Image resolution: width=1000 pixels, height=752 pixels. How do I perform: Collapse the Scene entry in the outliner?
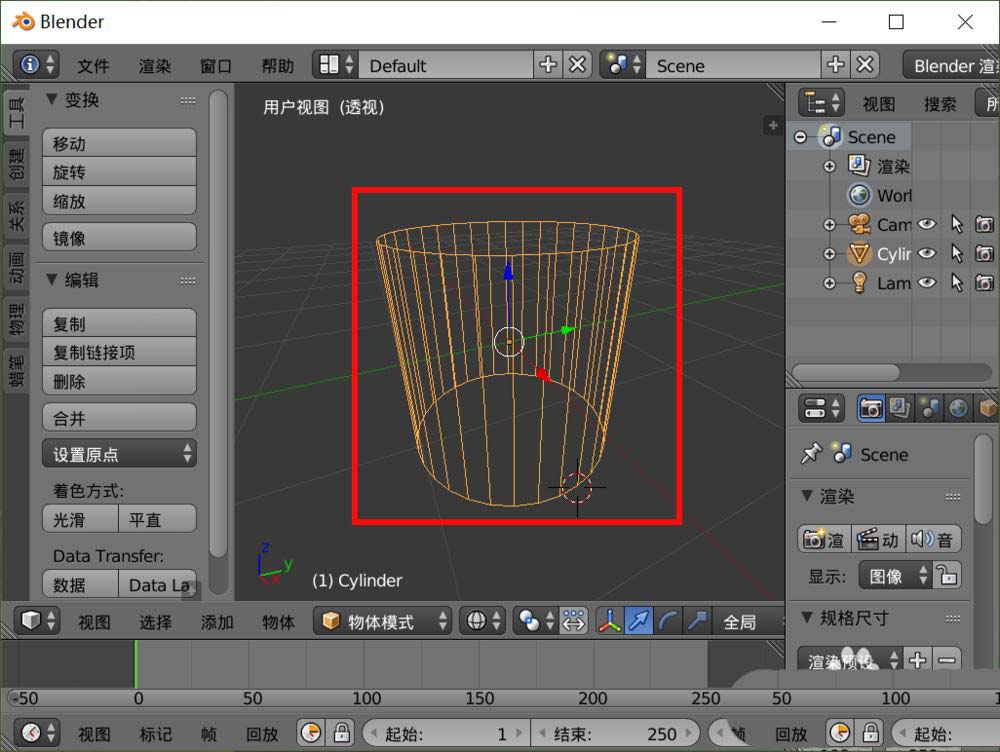(x=802, y=136)
